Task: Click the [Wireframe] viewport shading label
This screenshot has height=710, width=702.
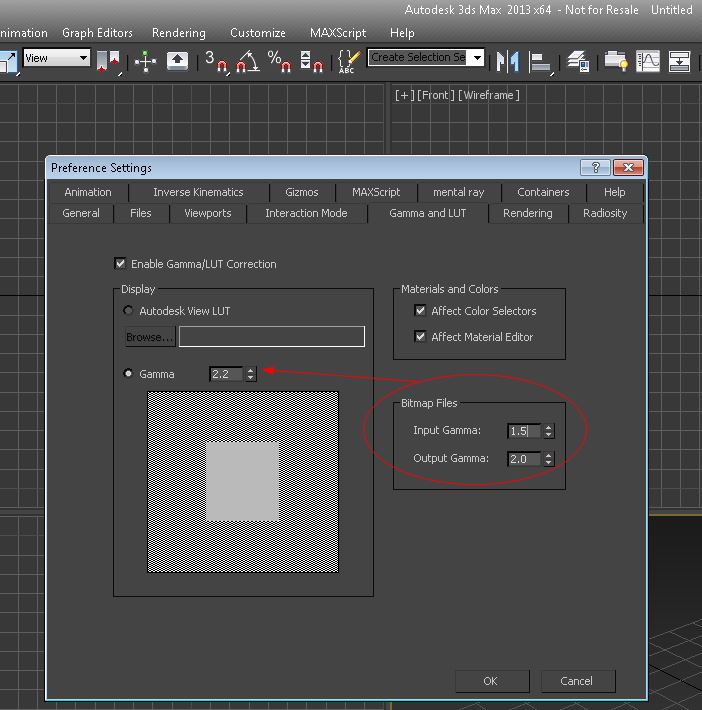Action: tap(489, 95)
